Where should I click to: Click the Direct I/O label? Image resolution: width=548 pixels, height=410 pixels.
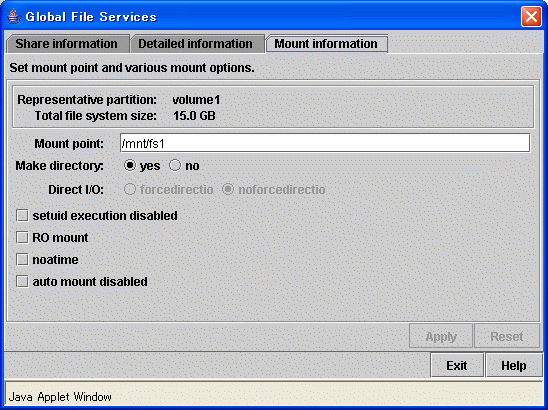76,190
